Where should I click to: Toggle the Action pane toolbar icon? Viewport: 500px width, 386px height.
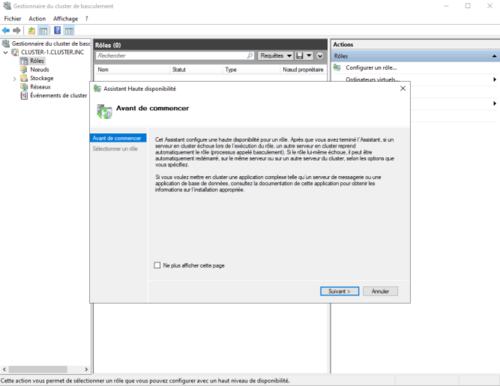pos(69,31)
